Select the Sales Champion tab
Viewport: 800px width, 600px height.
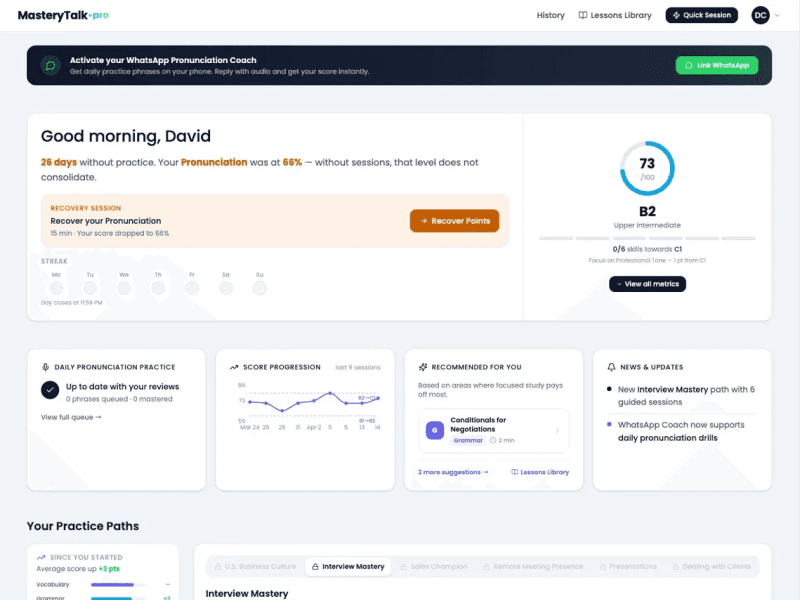tap(434, 566)
